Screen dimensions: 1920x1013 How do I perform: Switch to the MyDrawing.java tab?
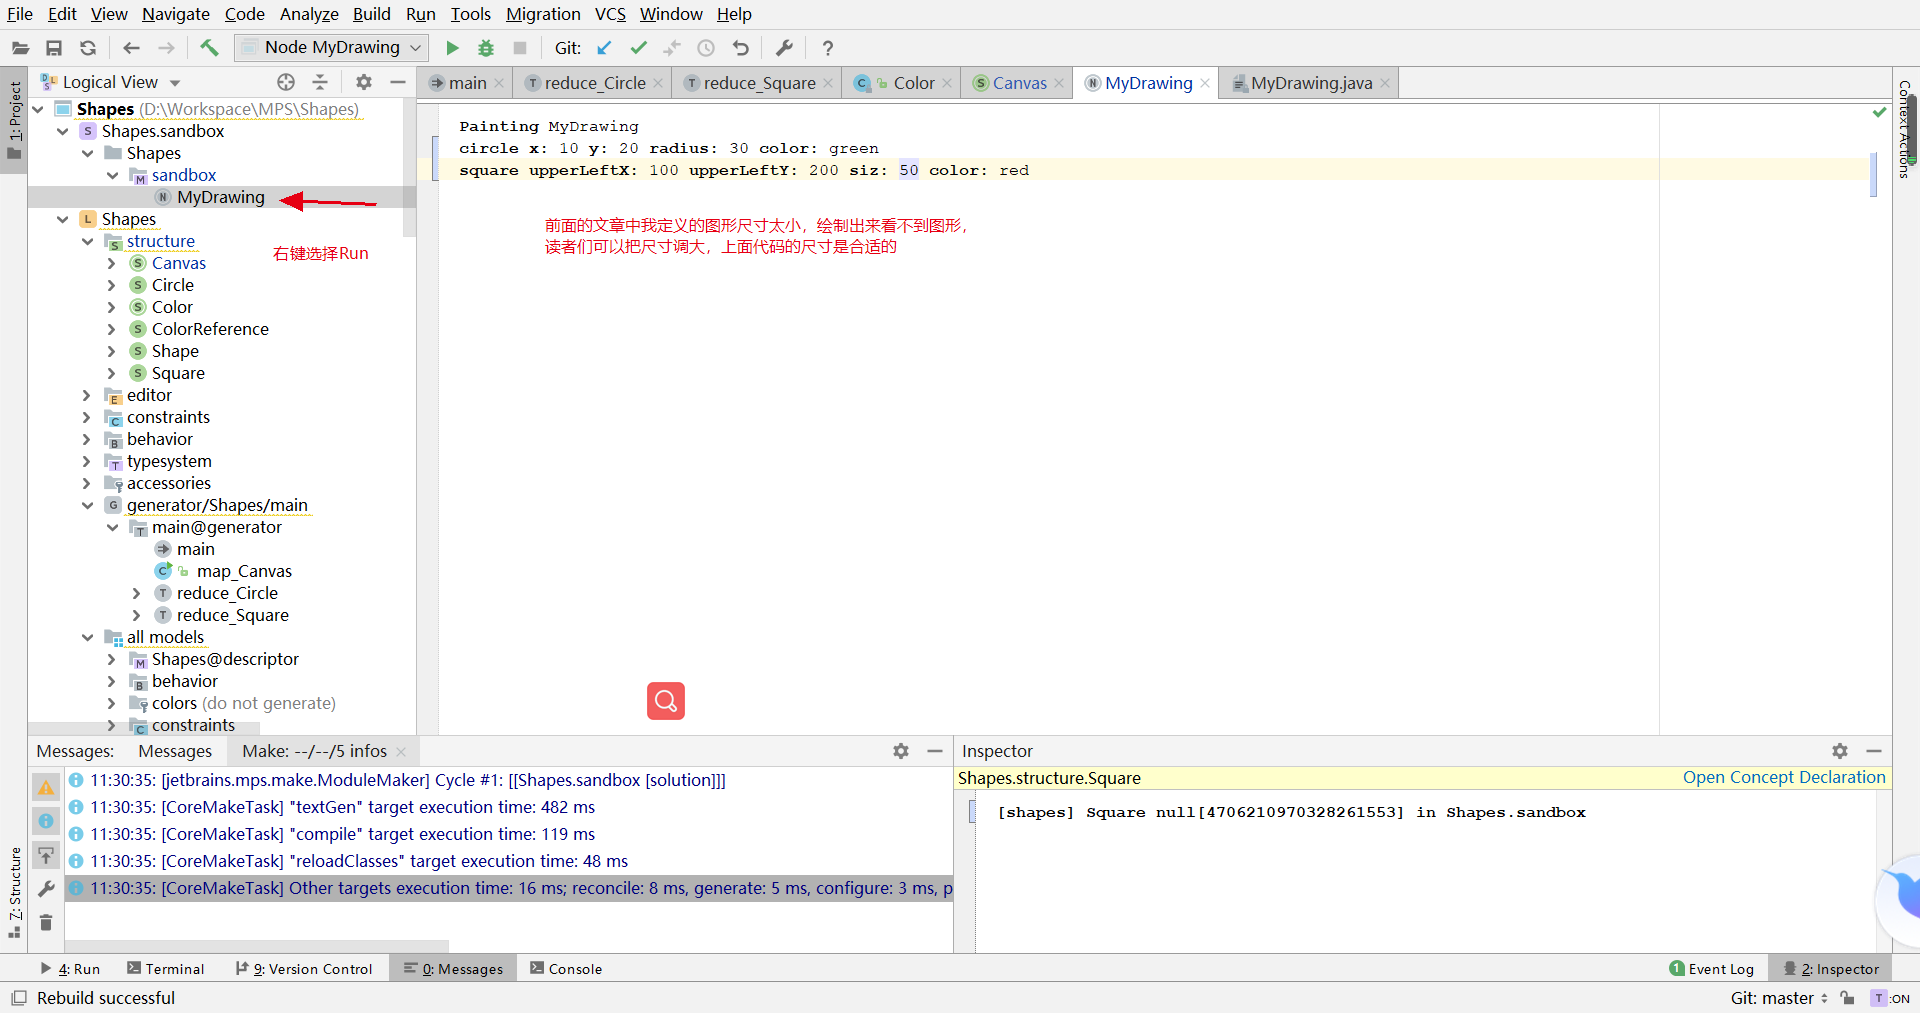point(1312,83)
